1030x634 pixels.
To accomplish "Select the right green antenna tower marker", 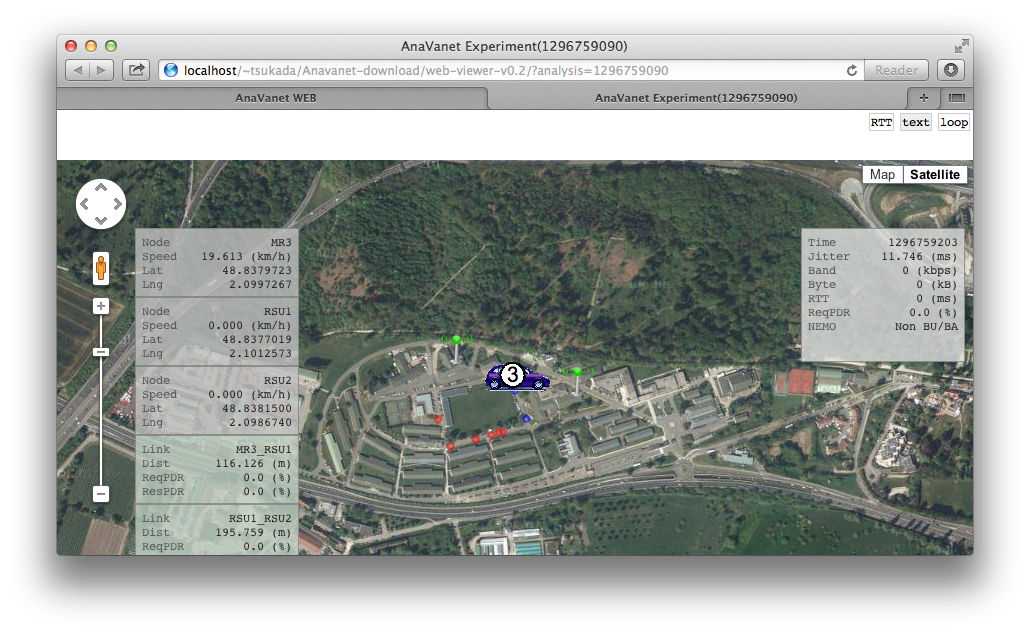I will 578,372.
